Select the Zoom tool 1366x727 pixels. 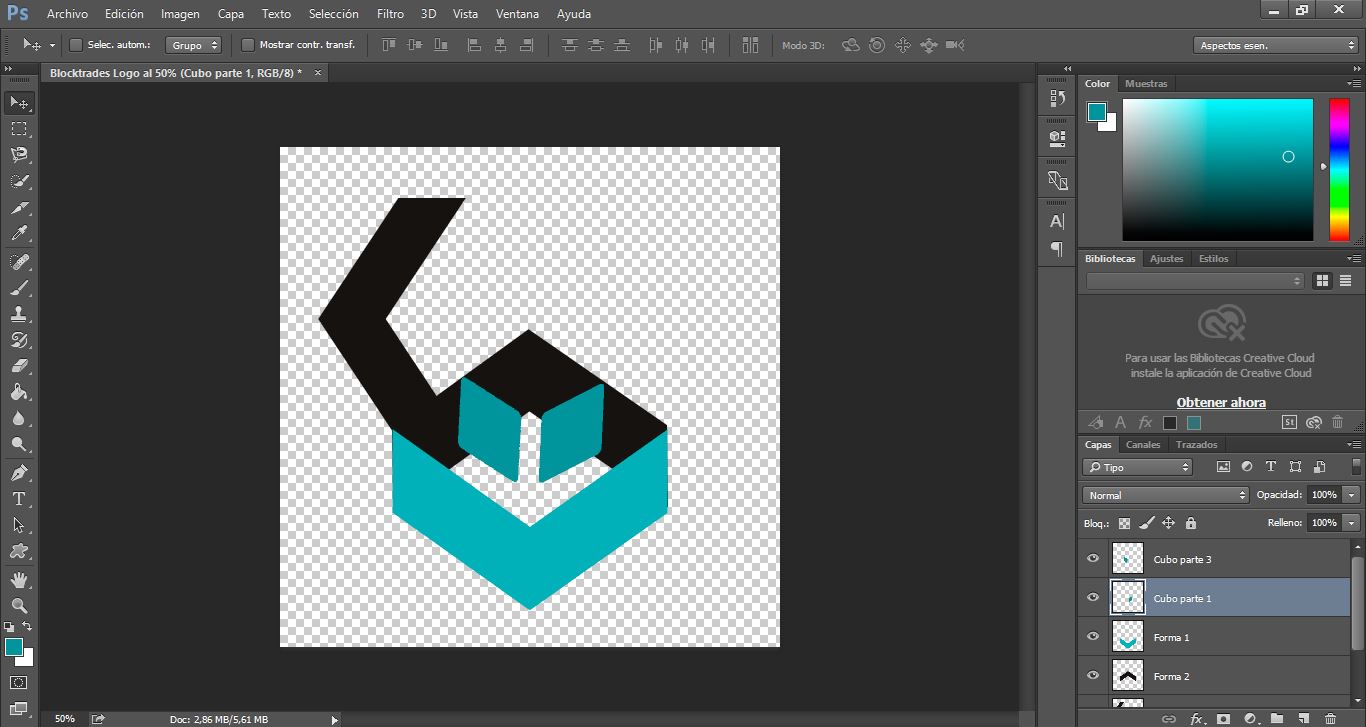19,605
